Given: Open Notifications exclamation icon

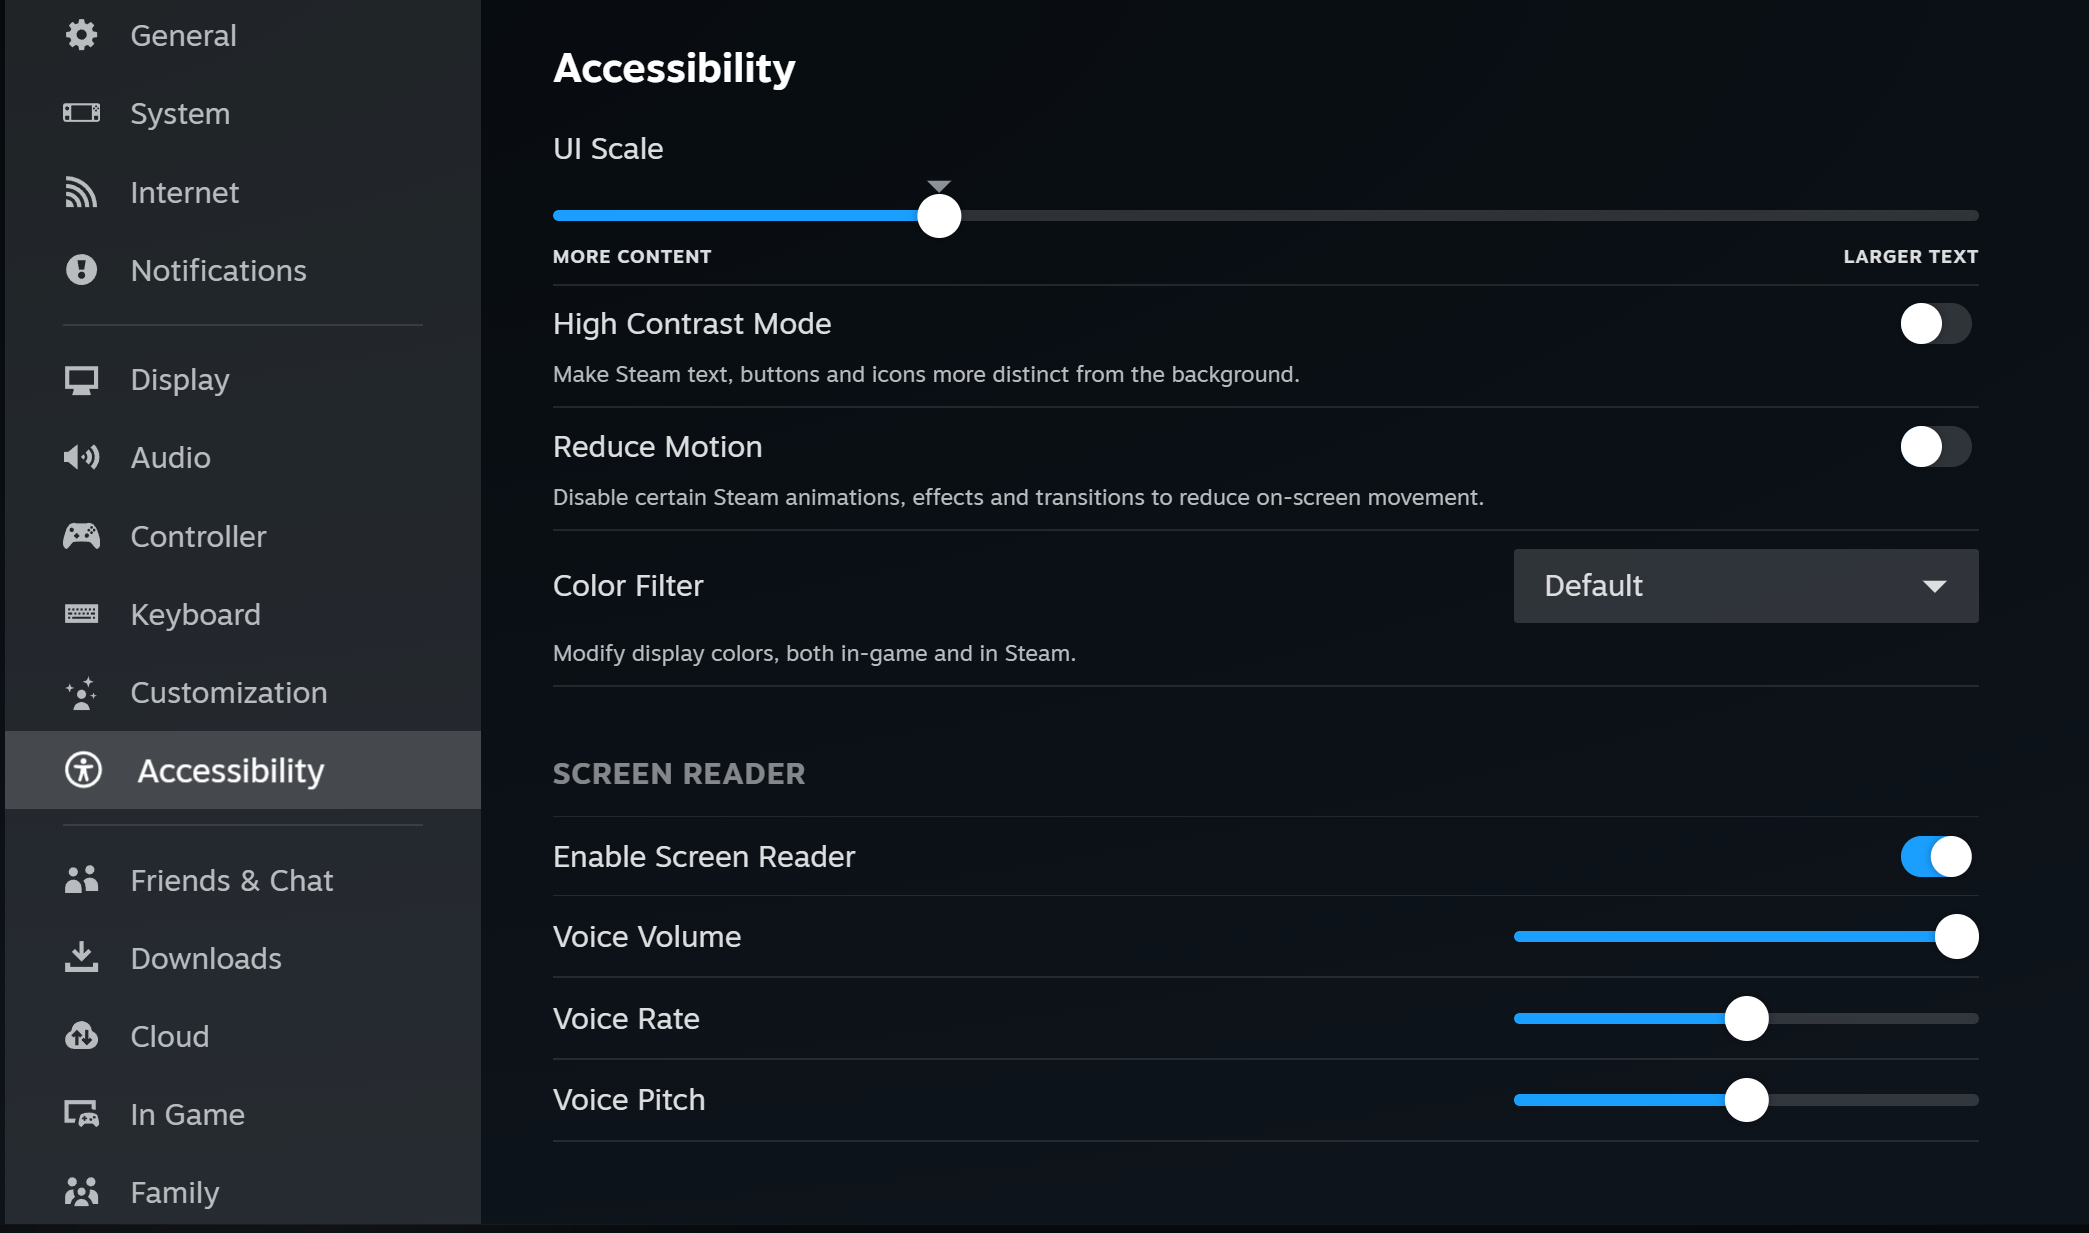Looking at the screenshot, I should coord(81,270).
